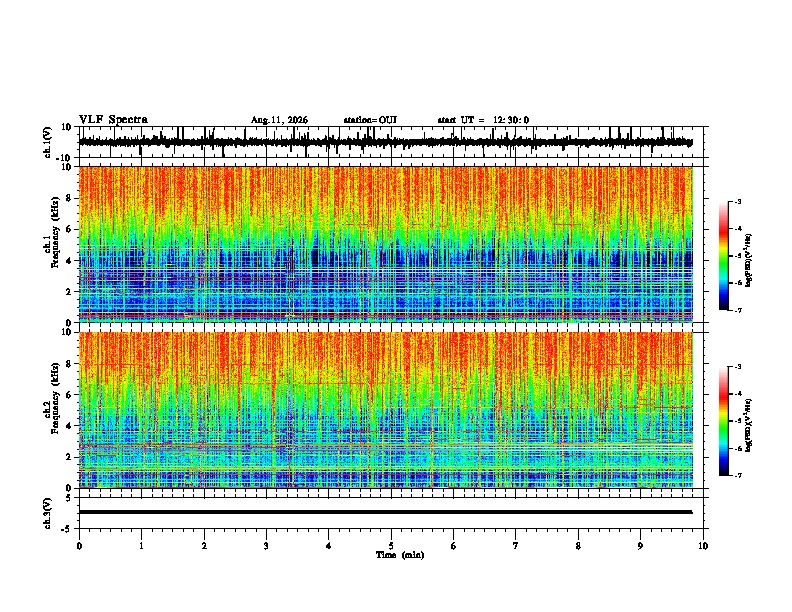
Task: Click the date label "Aug.11, 2026"
Action: [279, 120]
